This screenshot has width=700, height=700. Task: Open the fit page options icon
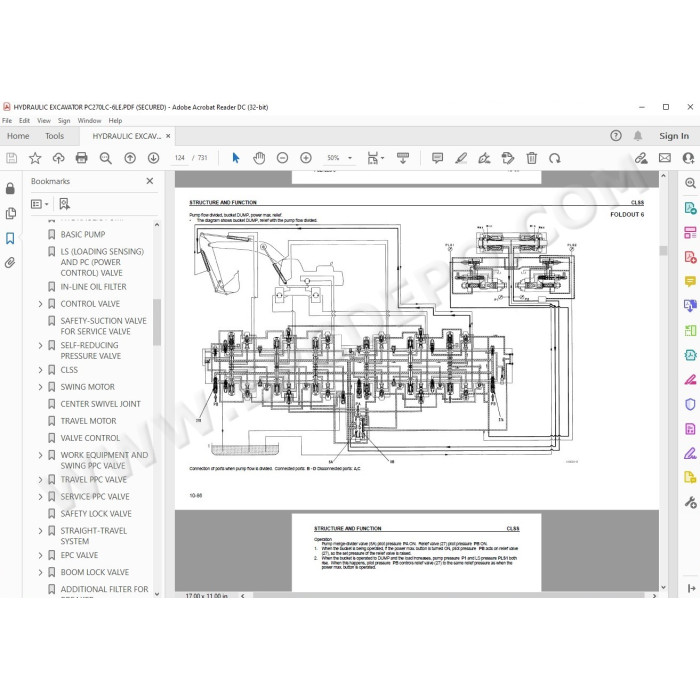click(375, 158)
